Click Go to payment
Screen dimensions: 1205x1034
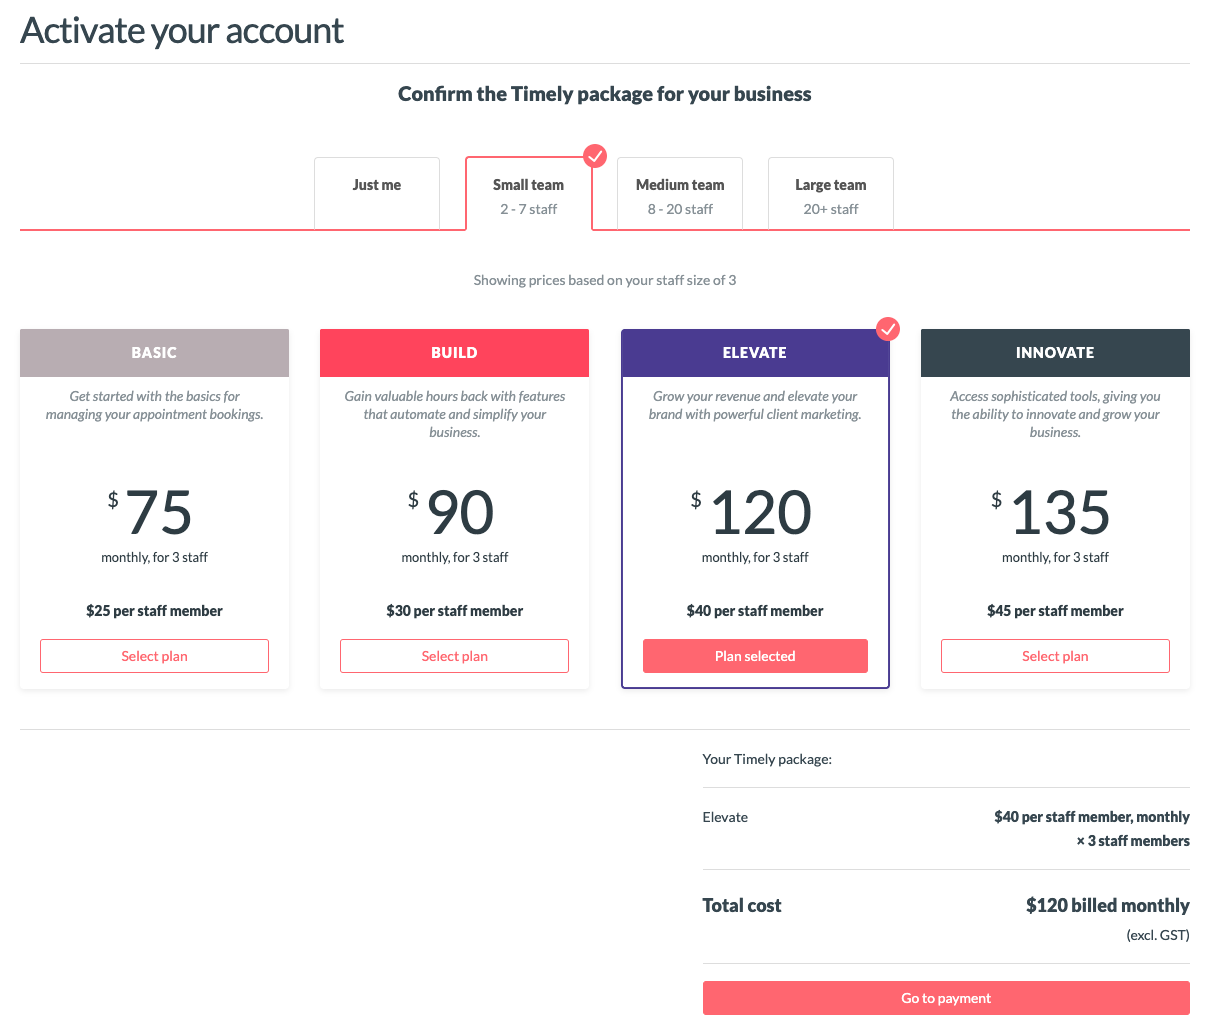coord(945,997)
